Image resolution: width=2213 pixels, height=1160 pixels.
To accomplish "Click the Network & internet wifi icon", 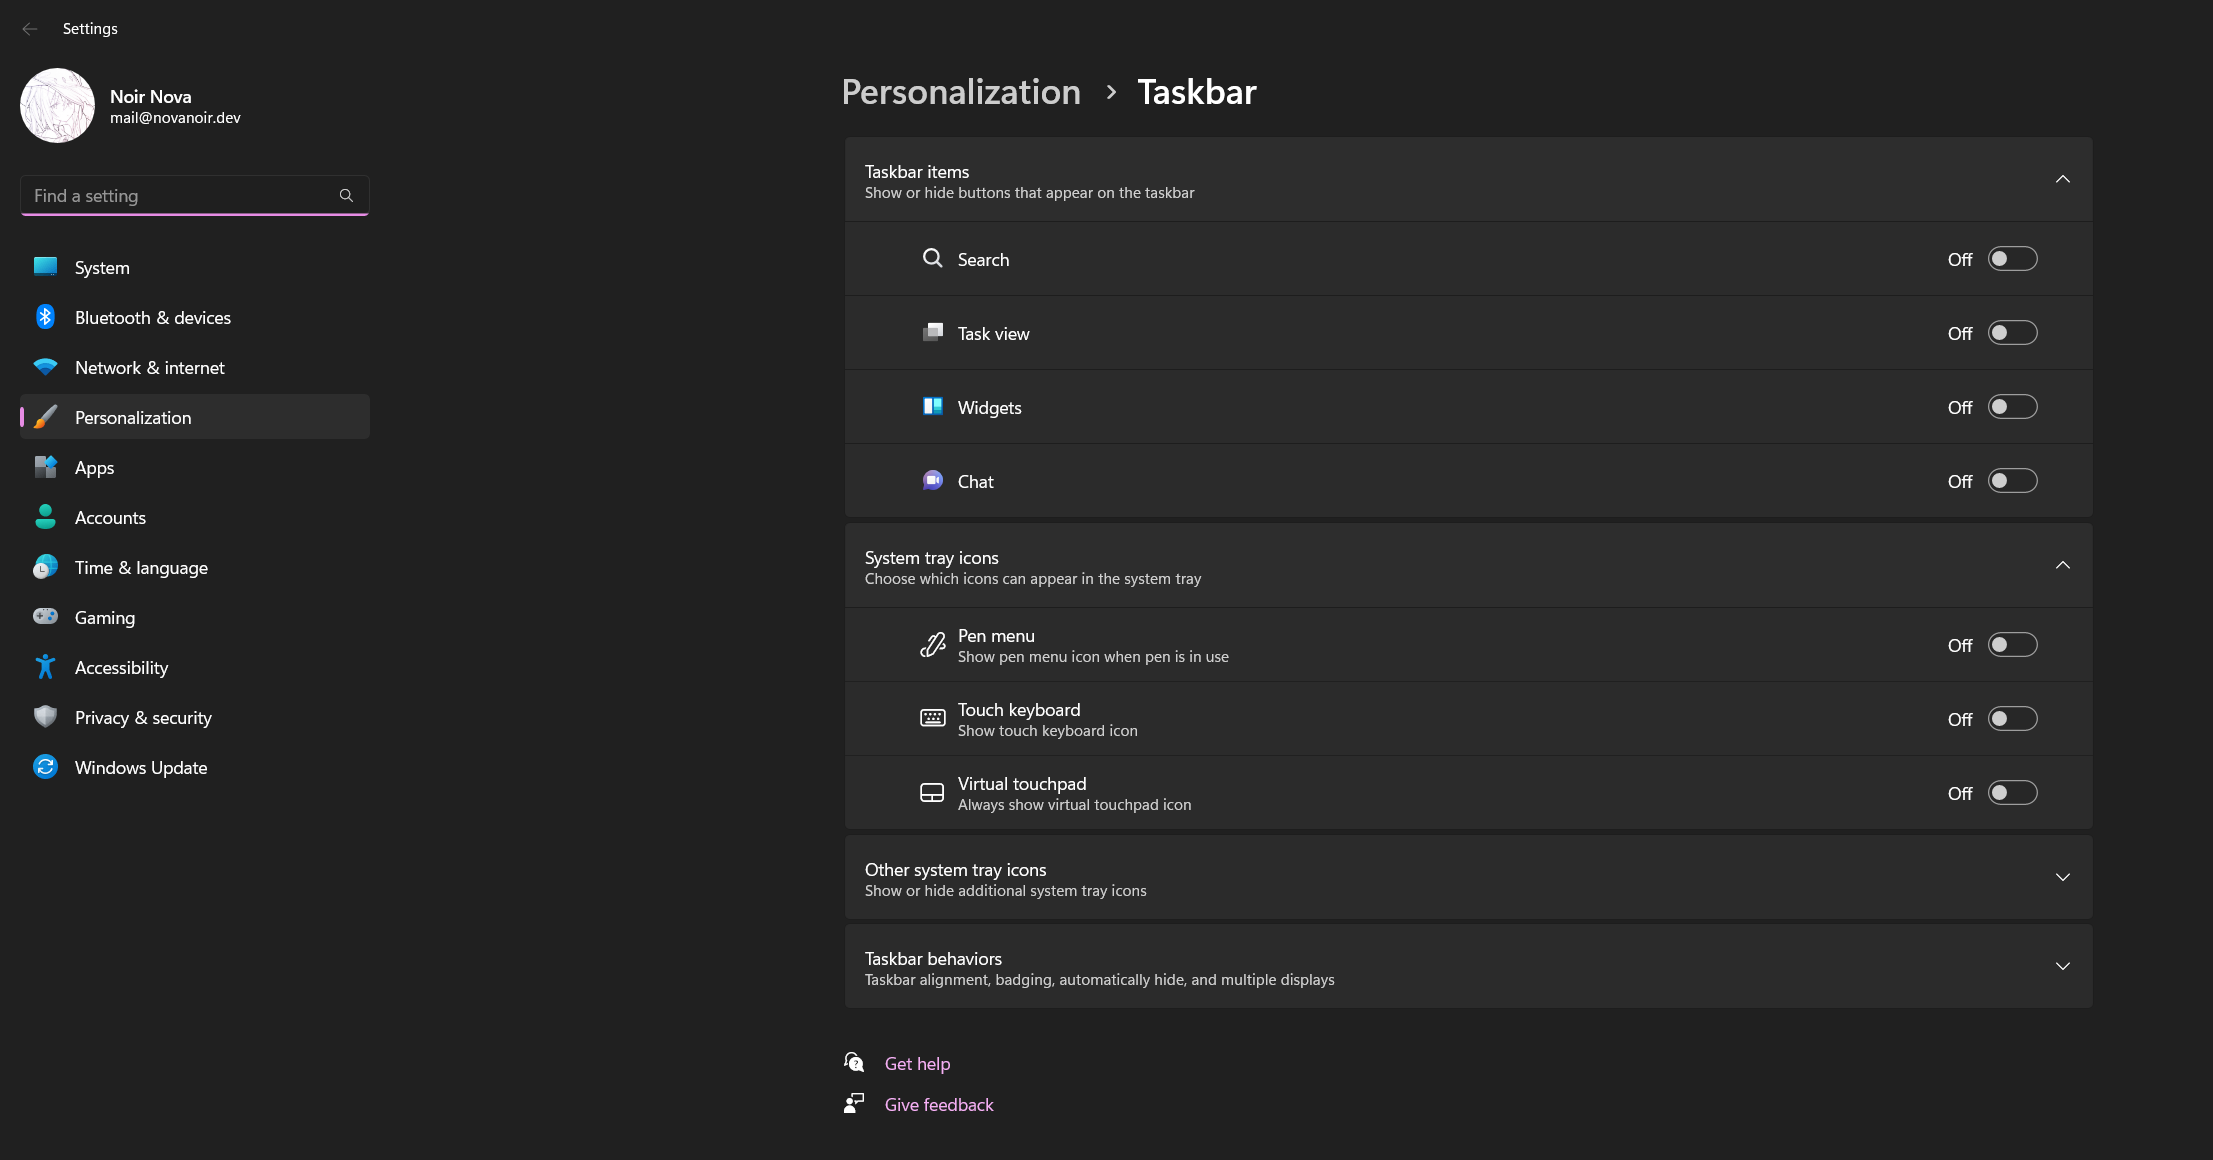I will pos(45,367).
